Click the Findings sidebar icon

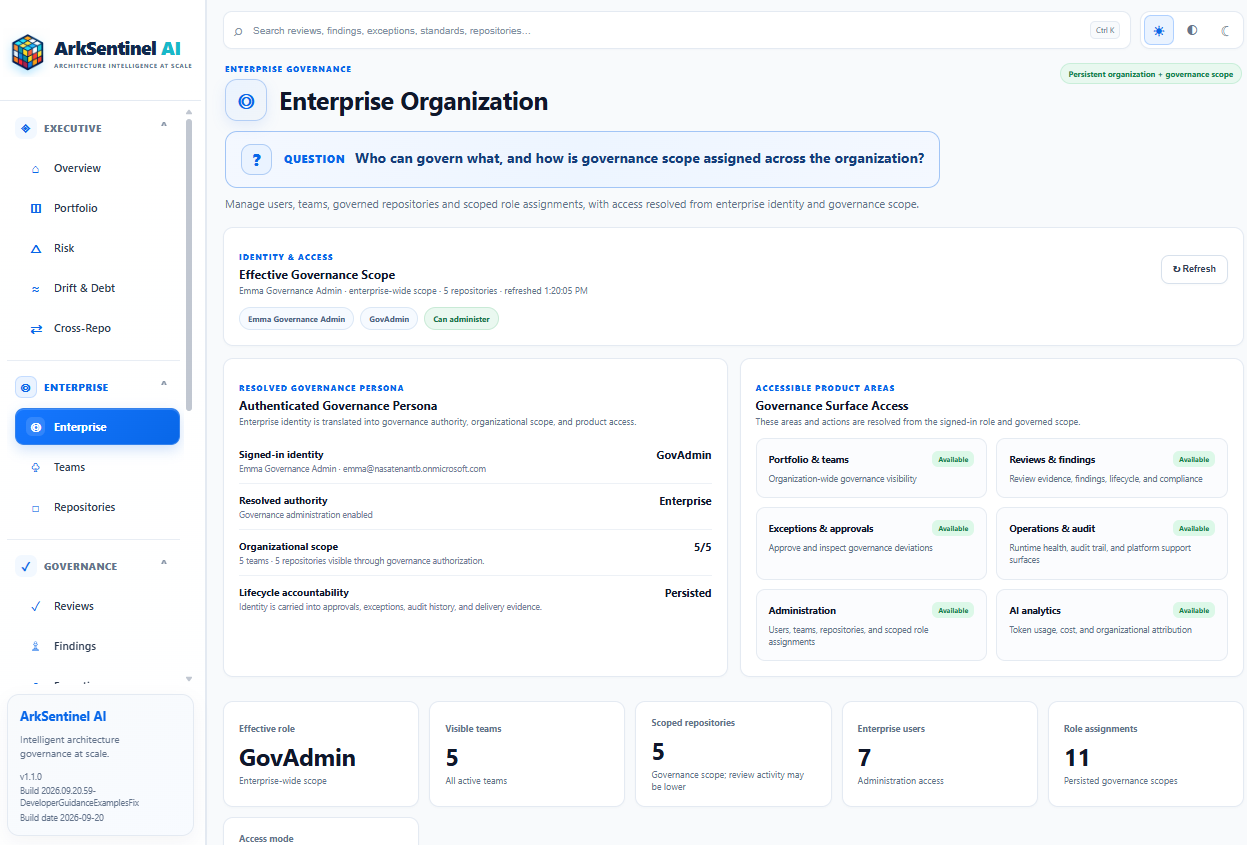pyautogui.click(x=36, y=647)
